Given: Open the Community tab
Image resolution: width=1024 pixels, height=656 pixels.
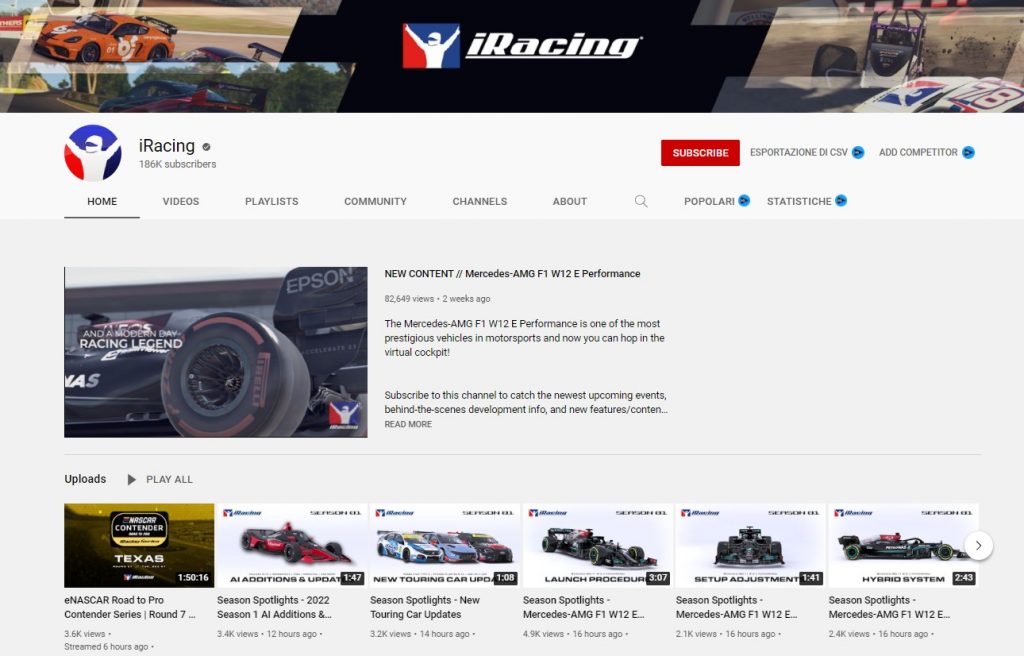Looking at the screenshot, I should [376, 201].
